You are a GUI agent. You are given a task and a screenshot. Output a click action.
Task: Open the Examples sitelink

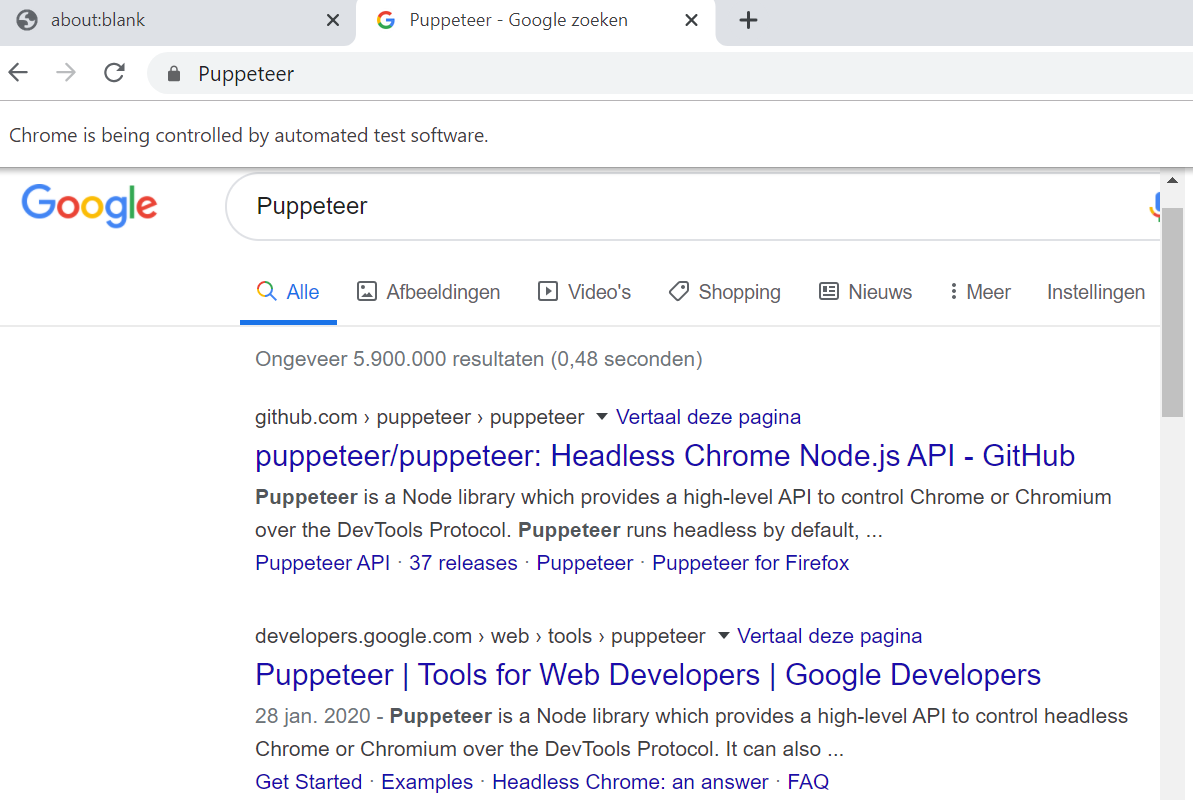click(427, 782)
